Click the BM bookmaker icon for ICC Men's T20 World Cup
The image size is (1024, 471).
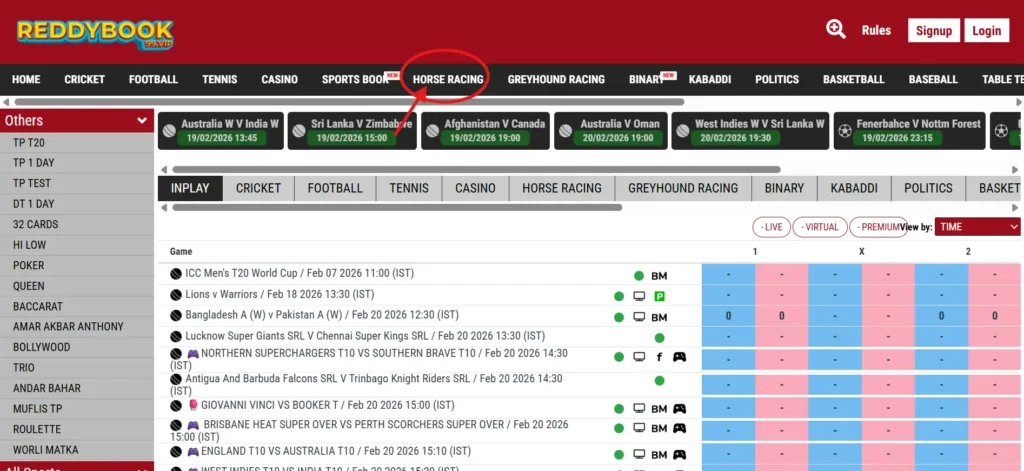(x=659, y=276)
